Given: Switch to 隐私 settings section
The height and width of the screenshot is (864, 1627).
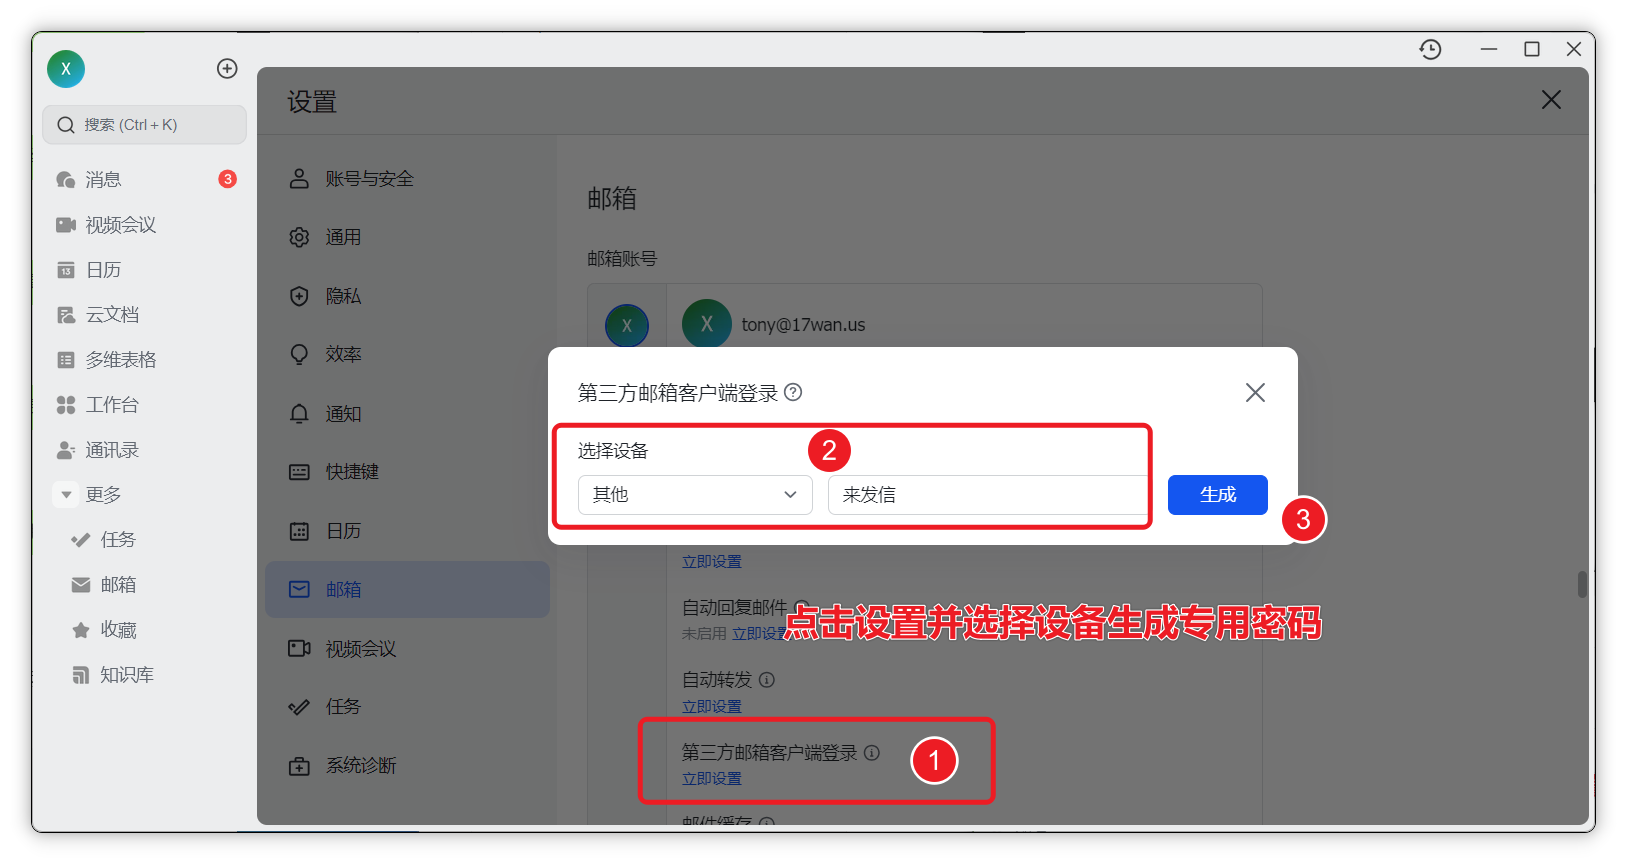Looking at the screenshot, I should [x=342, y=296].
